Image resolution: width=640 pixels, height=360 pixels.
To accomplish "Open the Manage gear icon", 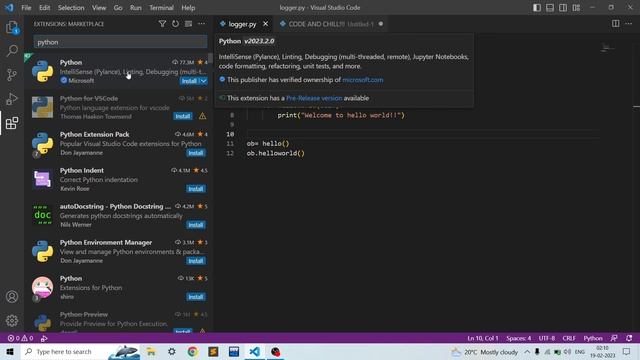I will pyautogui.click(x=12, y=321).
